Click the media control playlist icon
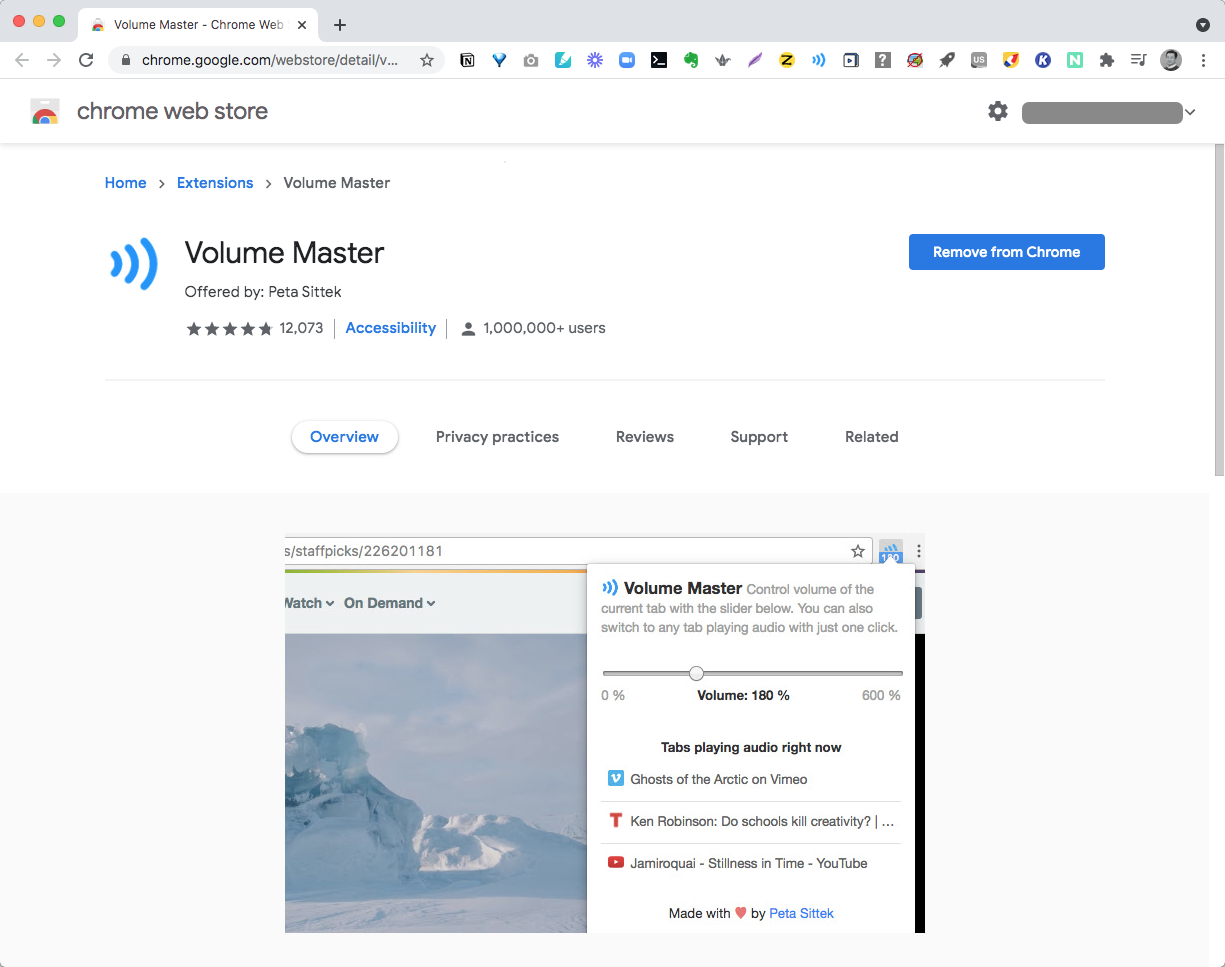Image resolution: width=1225 pixels, height=967 pixels. [x=1138, y=60]
